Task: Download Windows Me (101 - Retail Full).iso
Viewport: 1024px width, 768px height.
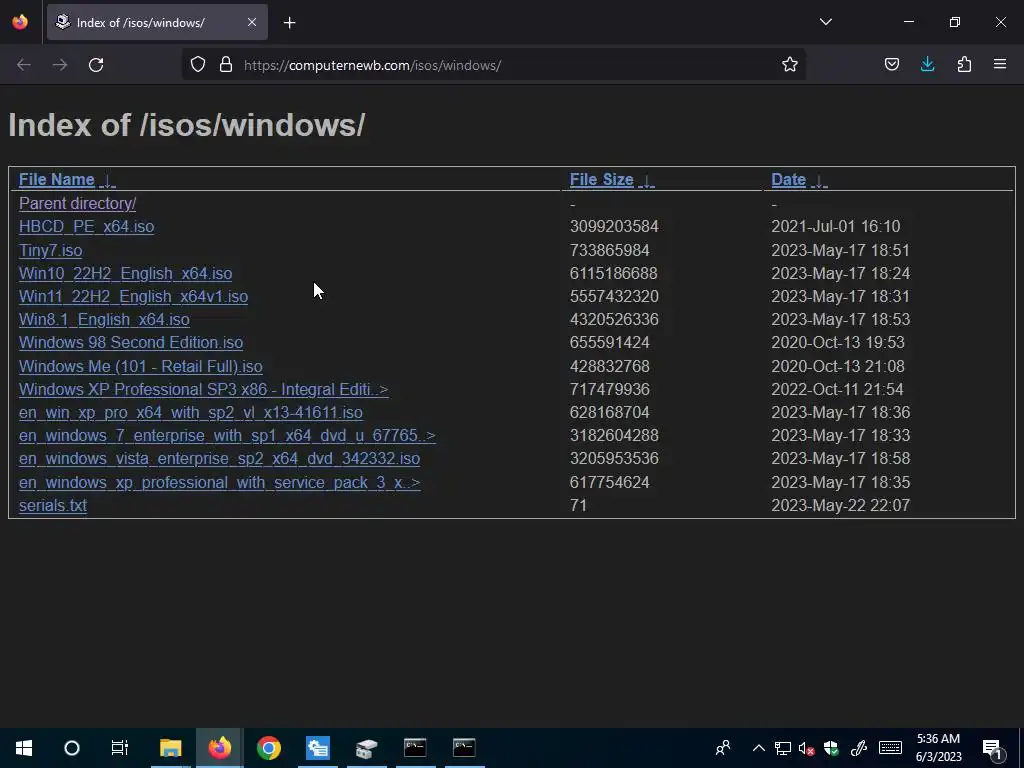Action: coord(140,366)
